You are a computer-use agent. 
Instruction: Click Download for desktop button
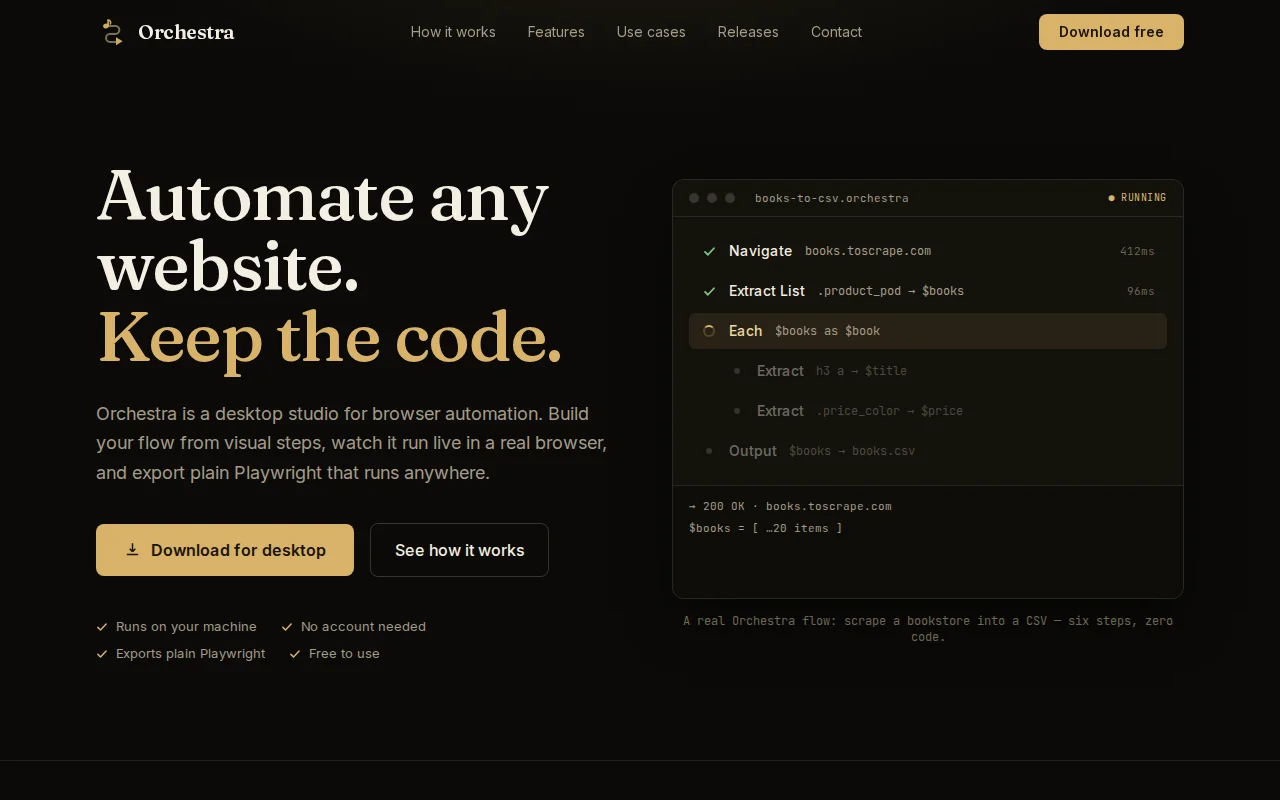(225, 550)
